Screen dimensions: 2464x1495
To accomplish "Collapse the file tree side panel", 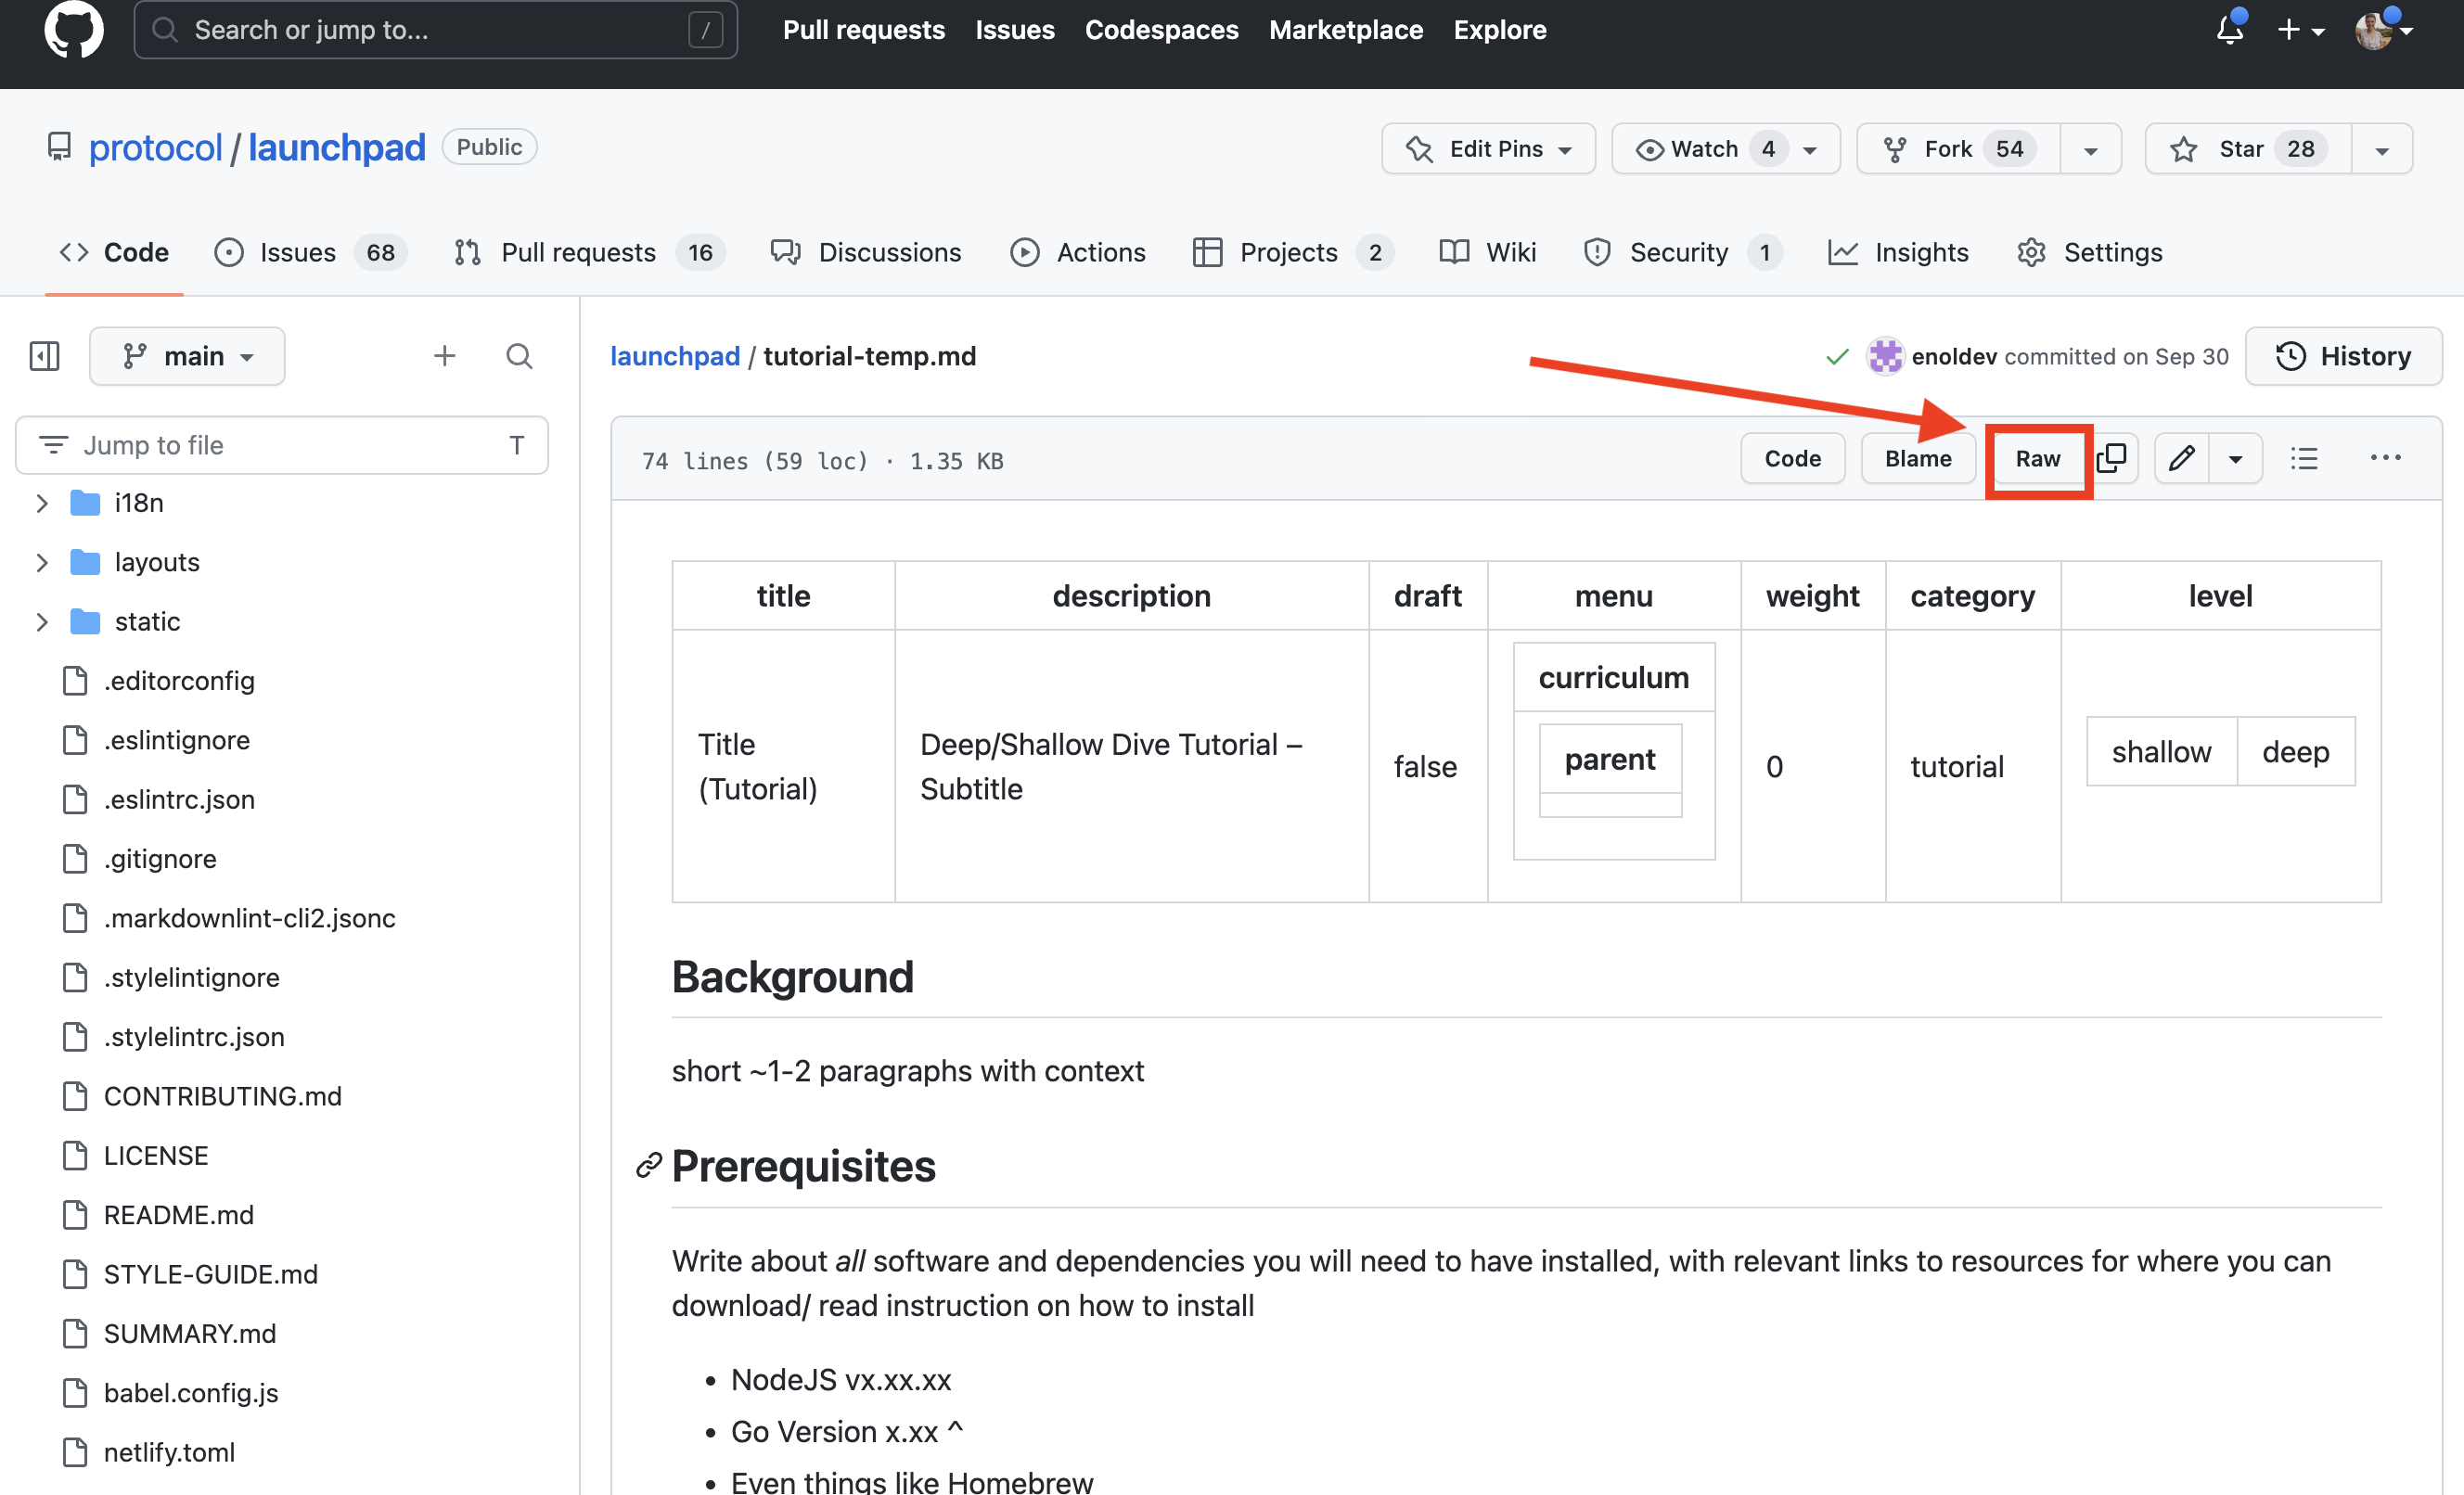I will click(44, 356).
